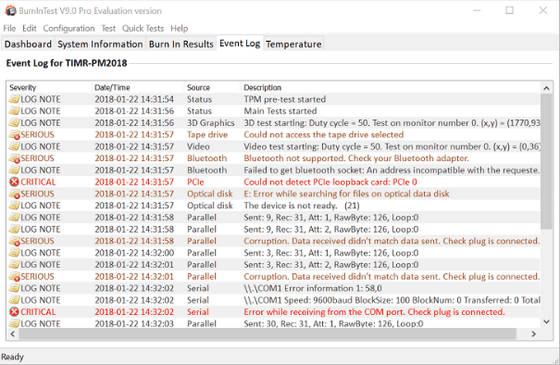
Task: Click the LOG NOTE icon for TPM pre-test
Action: pos(14,99)
